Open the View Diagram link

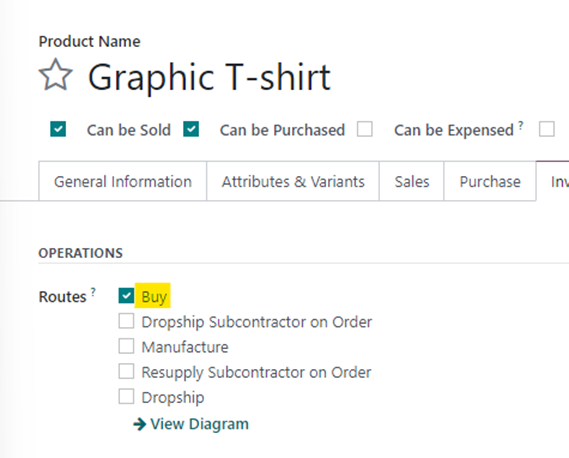(x=191, y=424)
